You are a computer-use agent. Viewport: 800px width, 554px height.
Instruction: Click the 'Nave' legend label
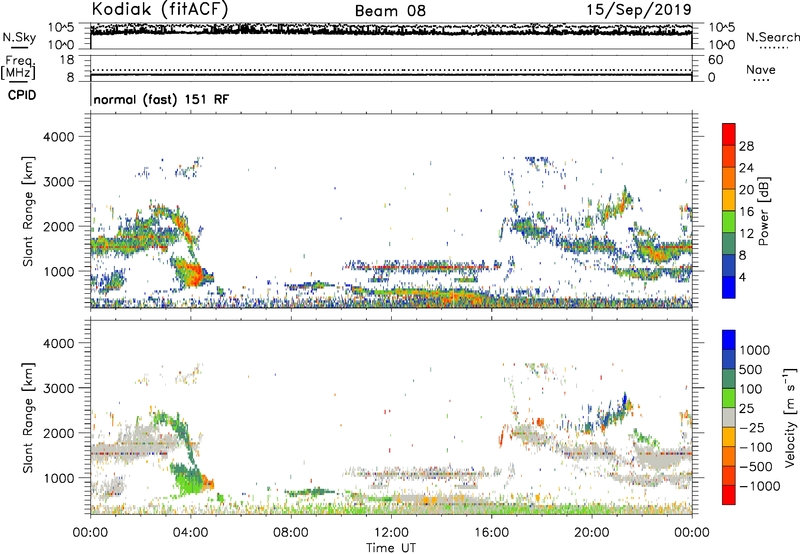tap(761, 69)
